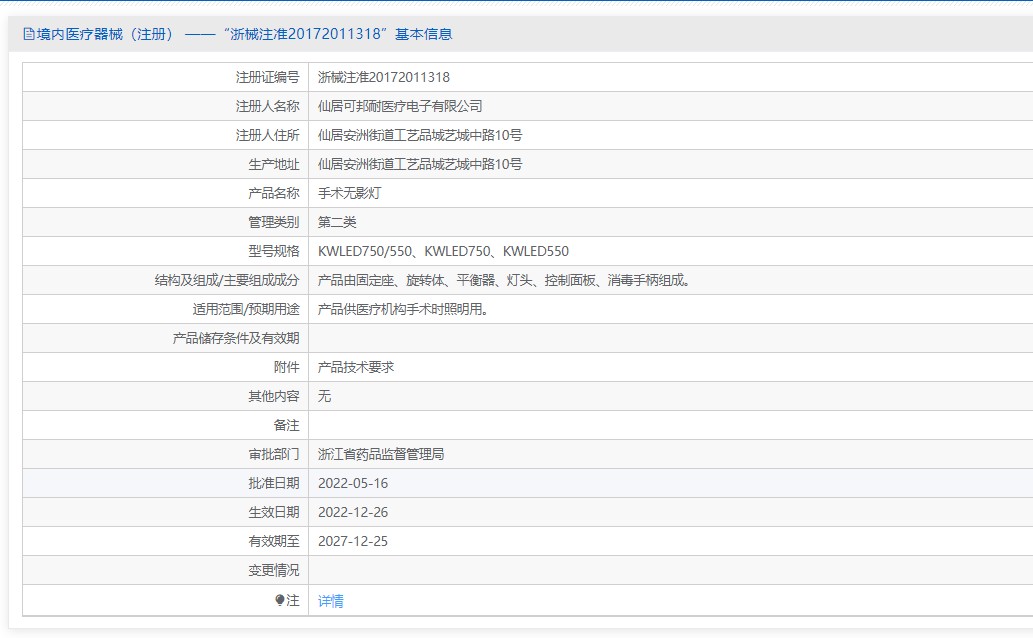The height and width of the screenshot is (638, 1033).
Task: Click the 批准日期 label
Action: (273, 483)
